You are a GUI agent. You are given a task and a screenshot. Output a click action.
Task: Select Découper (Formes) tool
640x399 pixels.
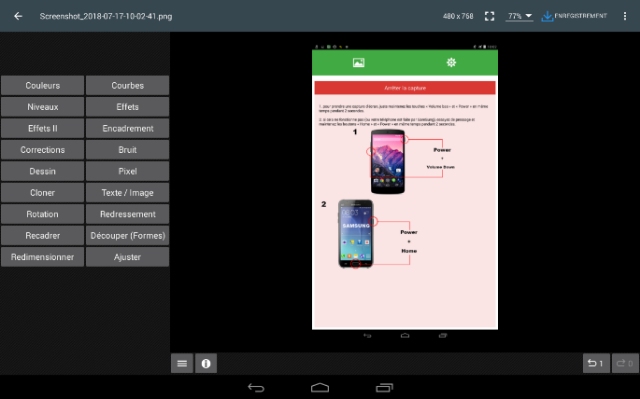point(127,235)
